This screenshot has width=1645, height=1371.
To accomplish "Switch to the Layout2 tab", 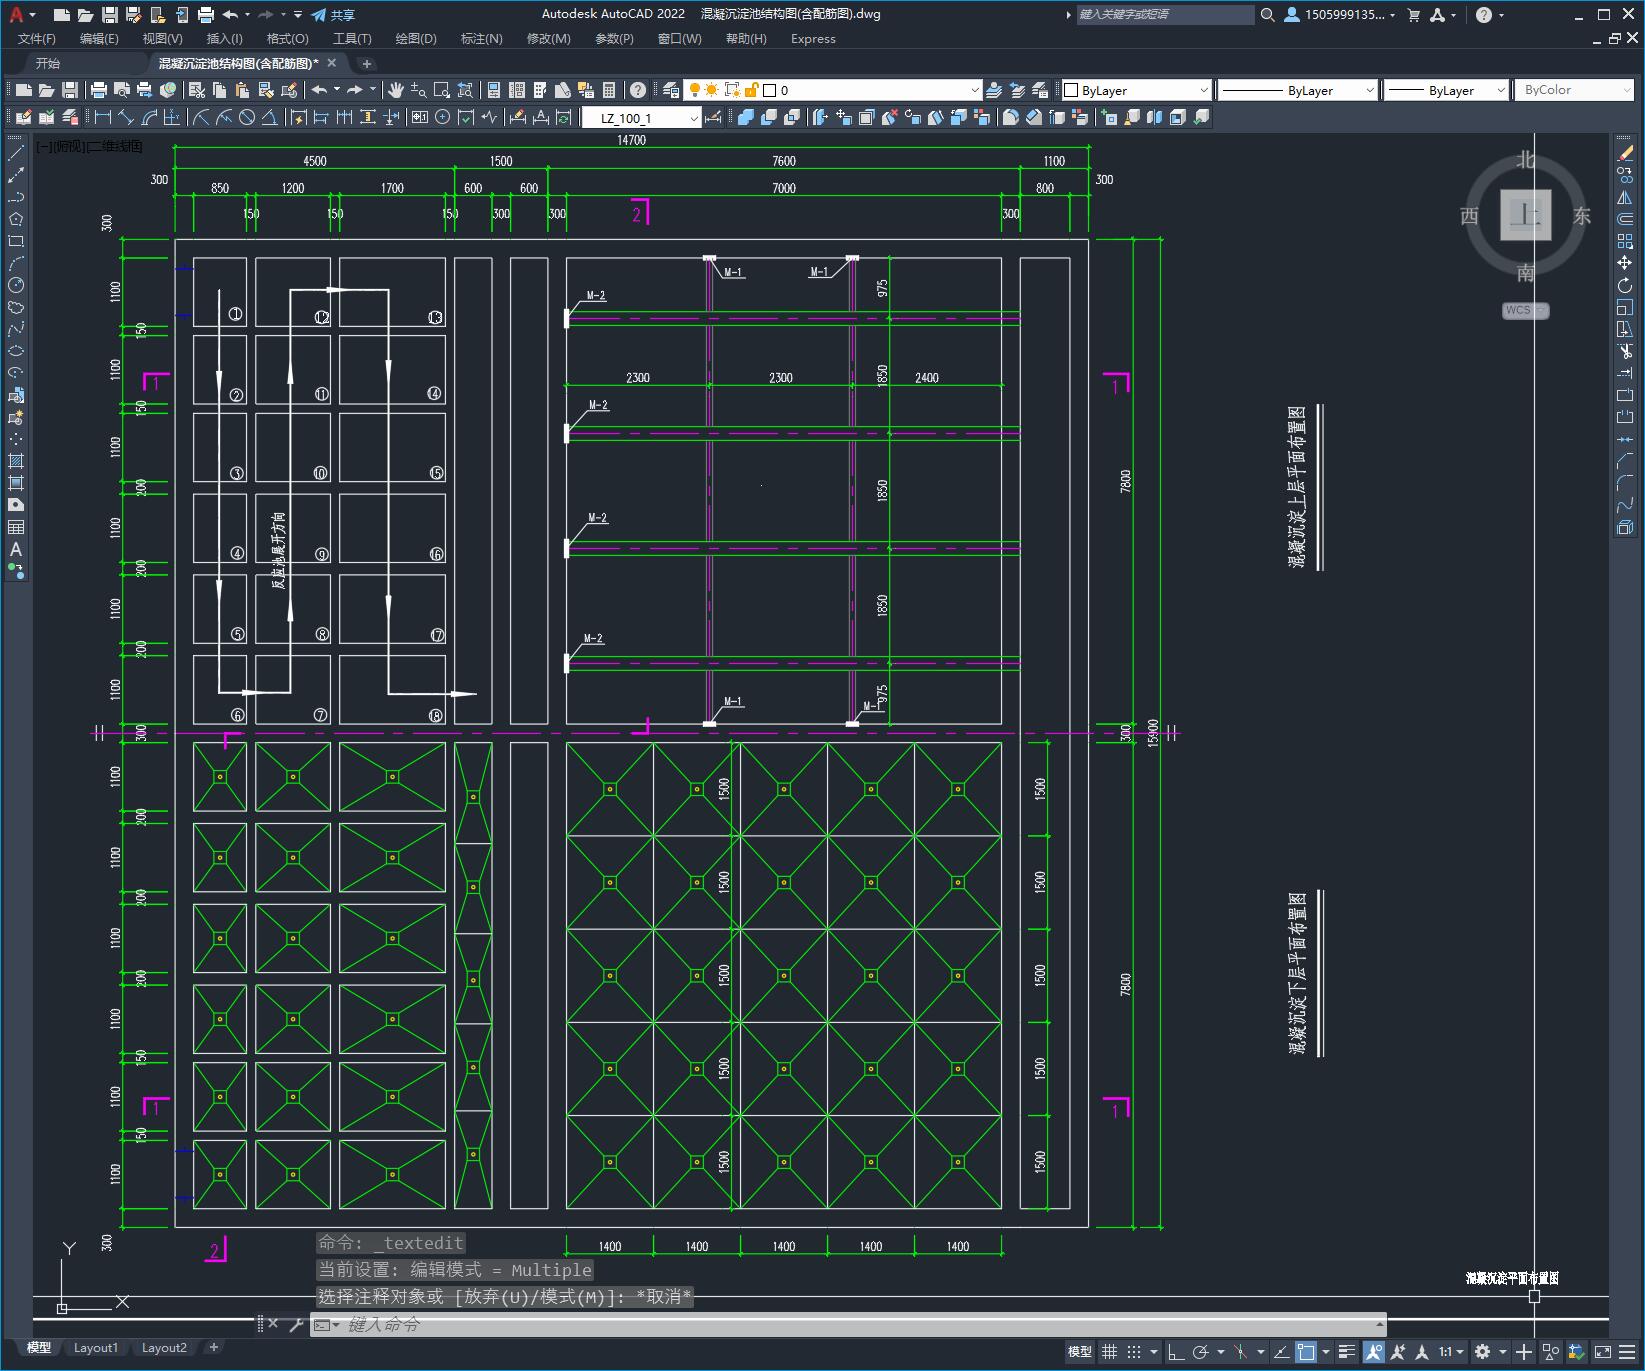I will (164, 1348).
